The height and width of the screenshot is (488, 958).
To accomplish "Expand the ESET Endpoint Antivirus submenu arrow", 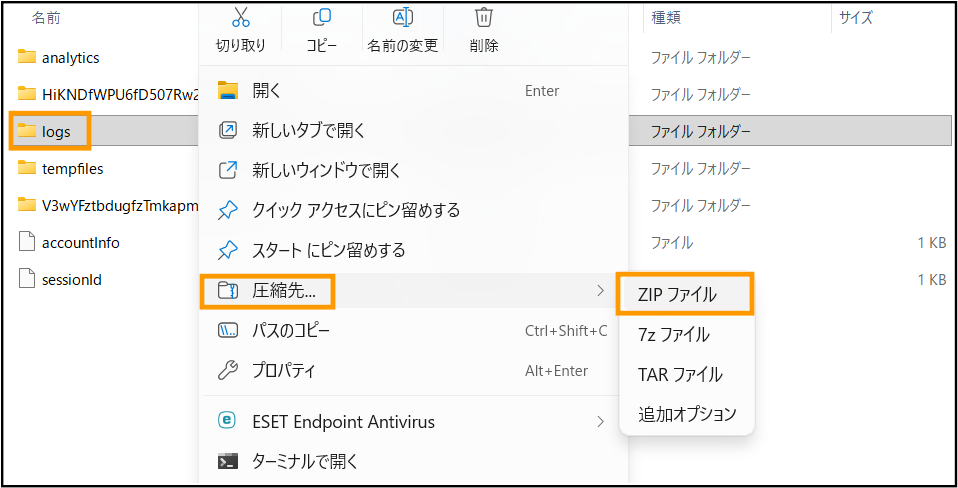I will tap(601, 421).
